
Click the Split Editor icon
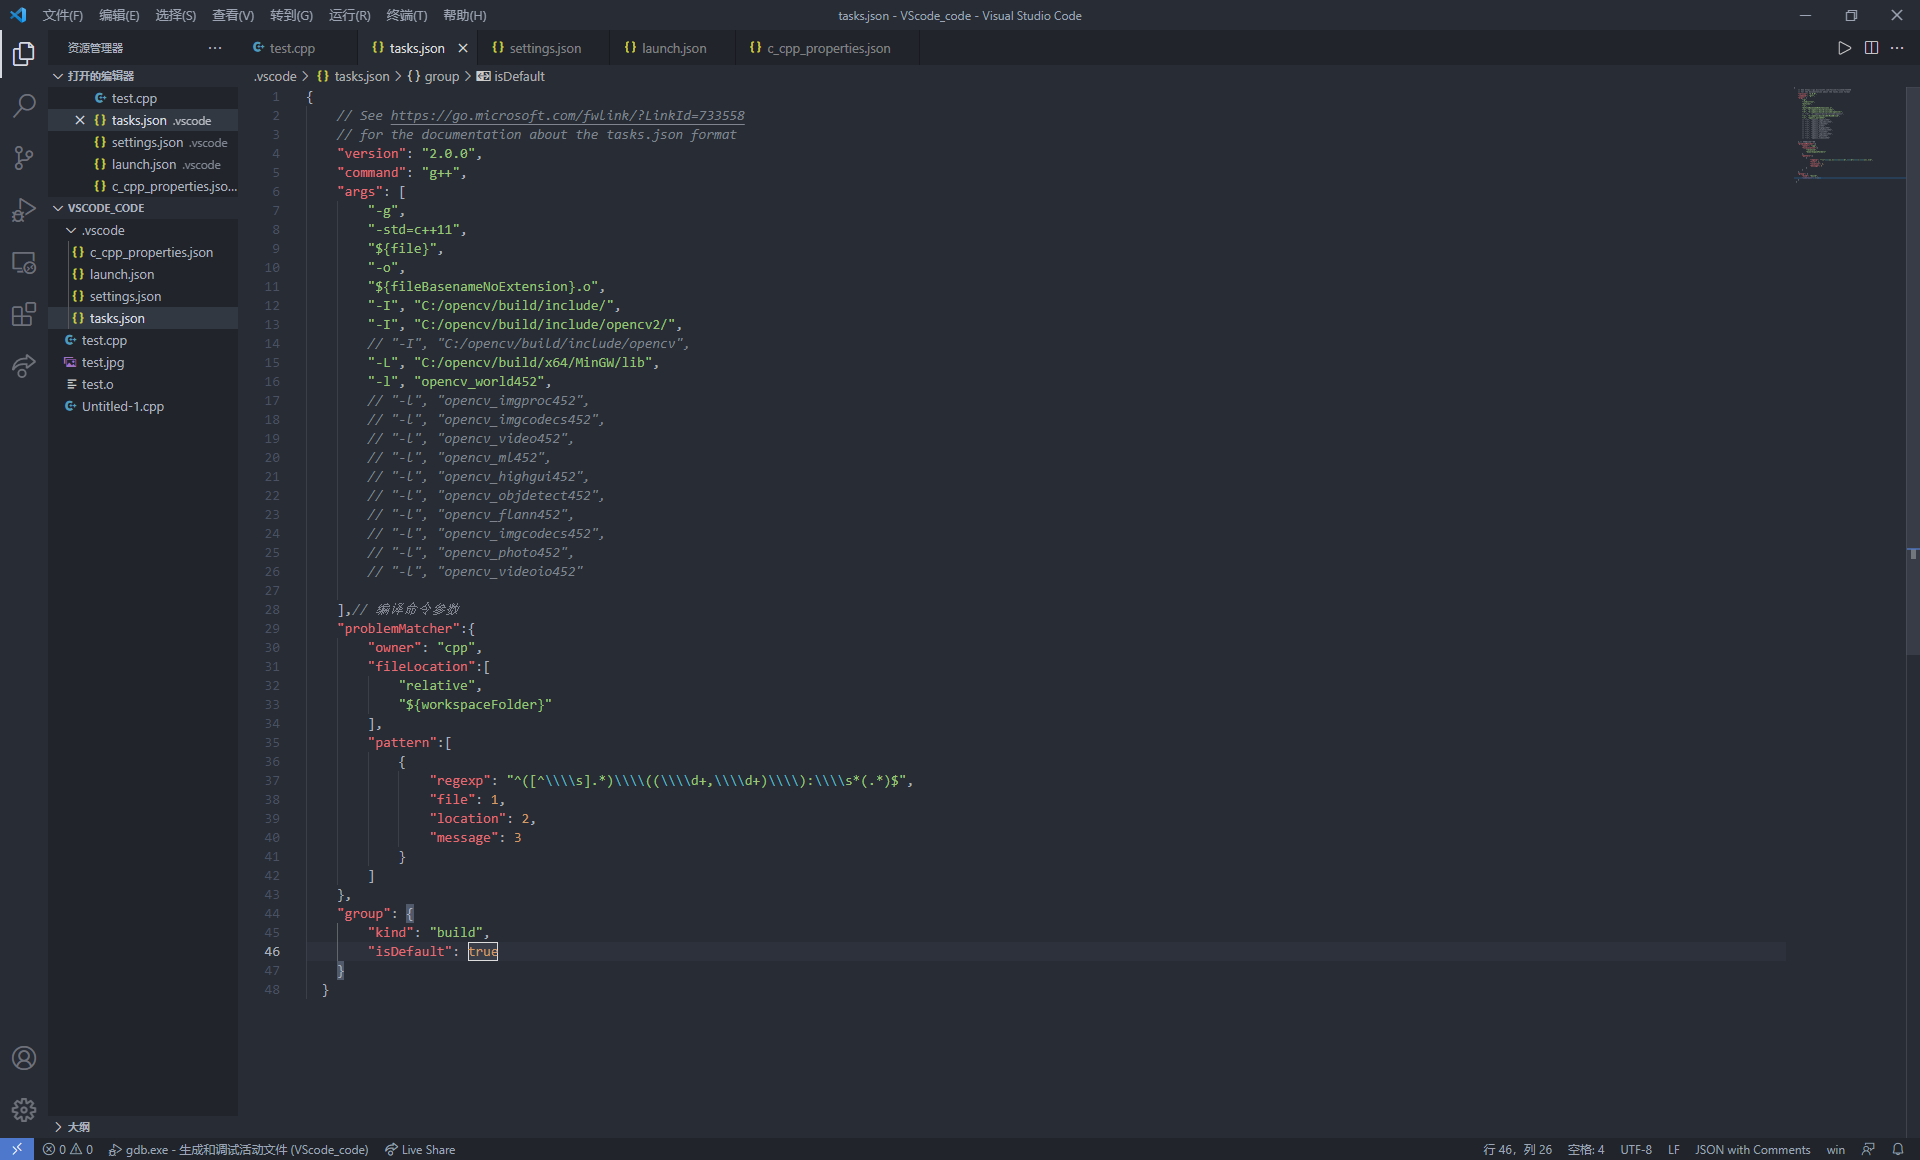click(1871, 48)
